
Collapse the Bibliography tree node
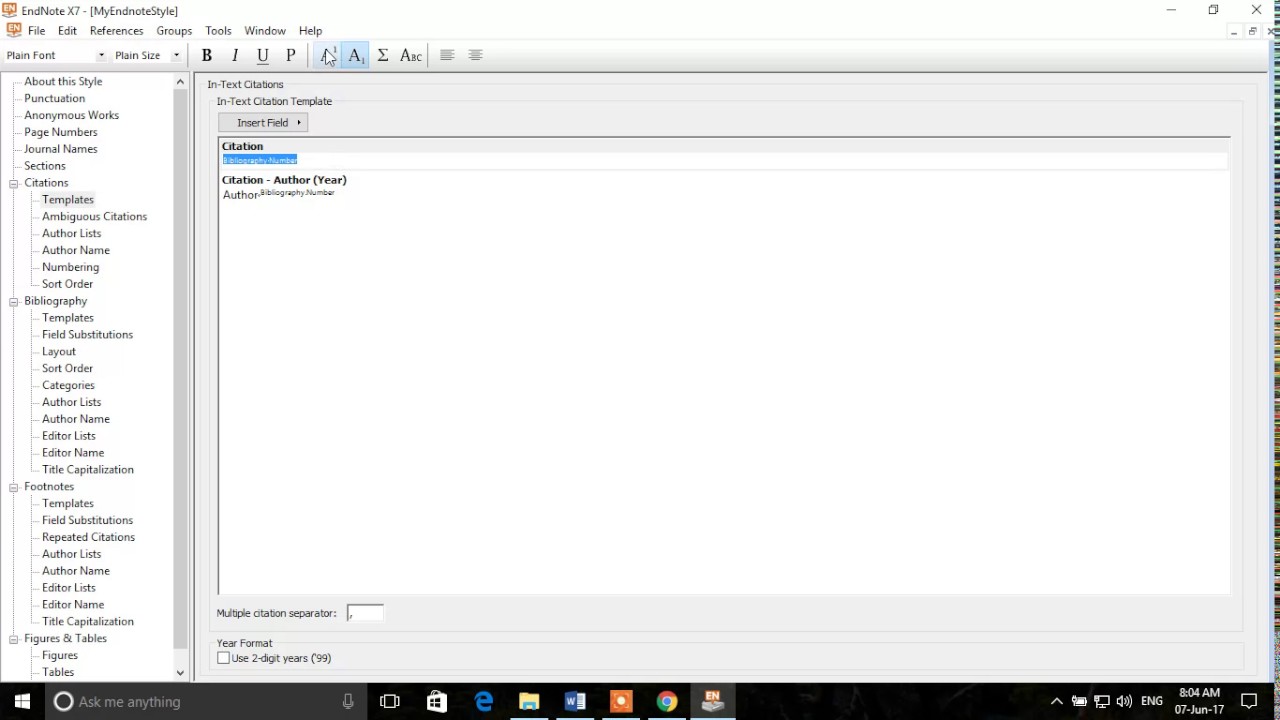tap(14, 301)
